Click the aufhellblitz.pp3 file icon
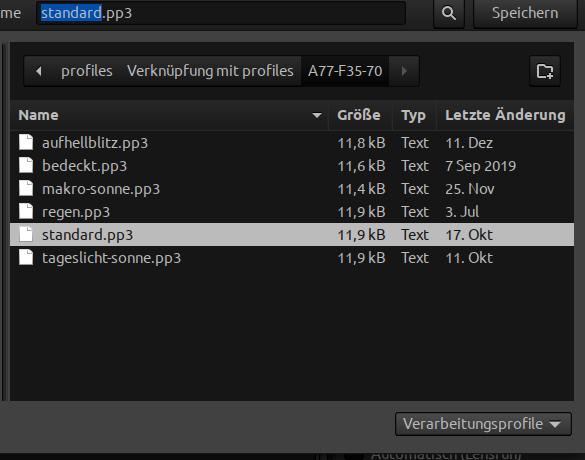585x460 pixels. click(26, 142)
